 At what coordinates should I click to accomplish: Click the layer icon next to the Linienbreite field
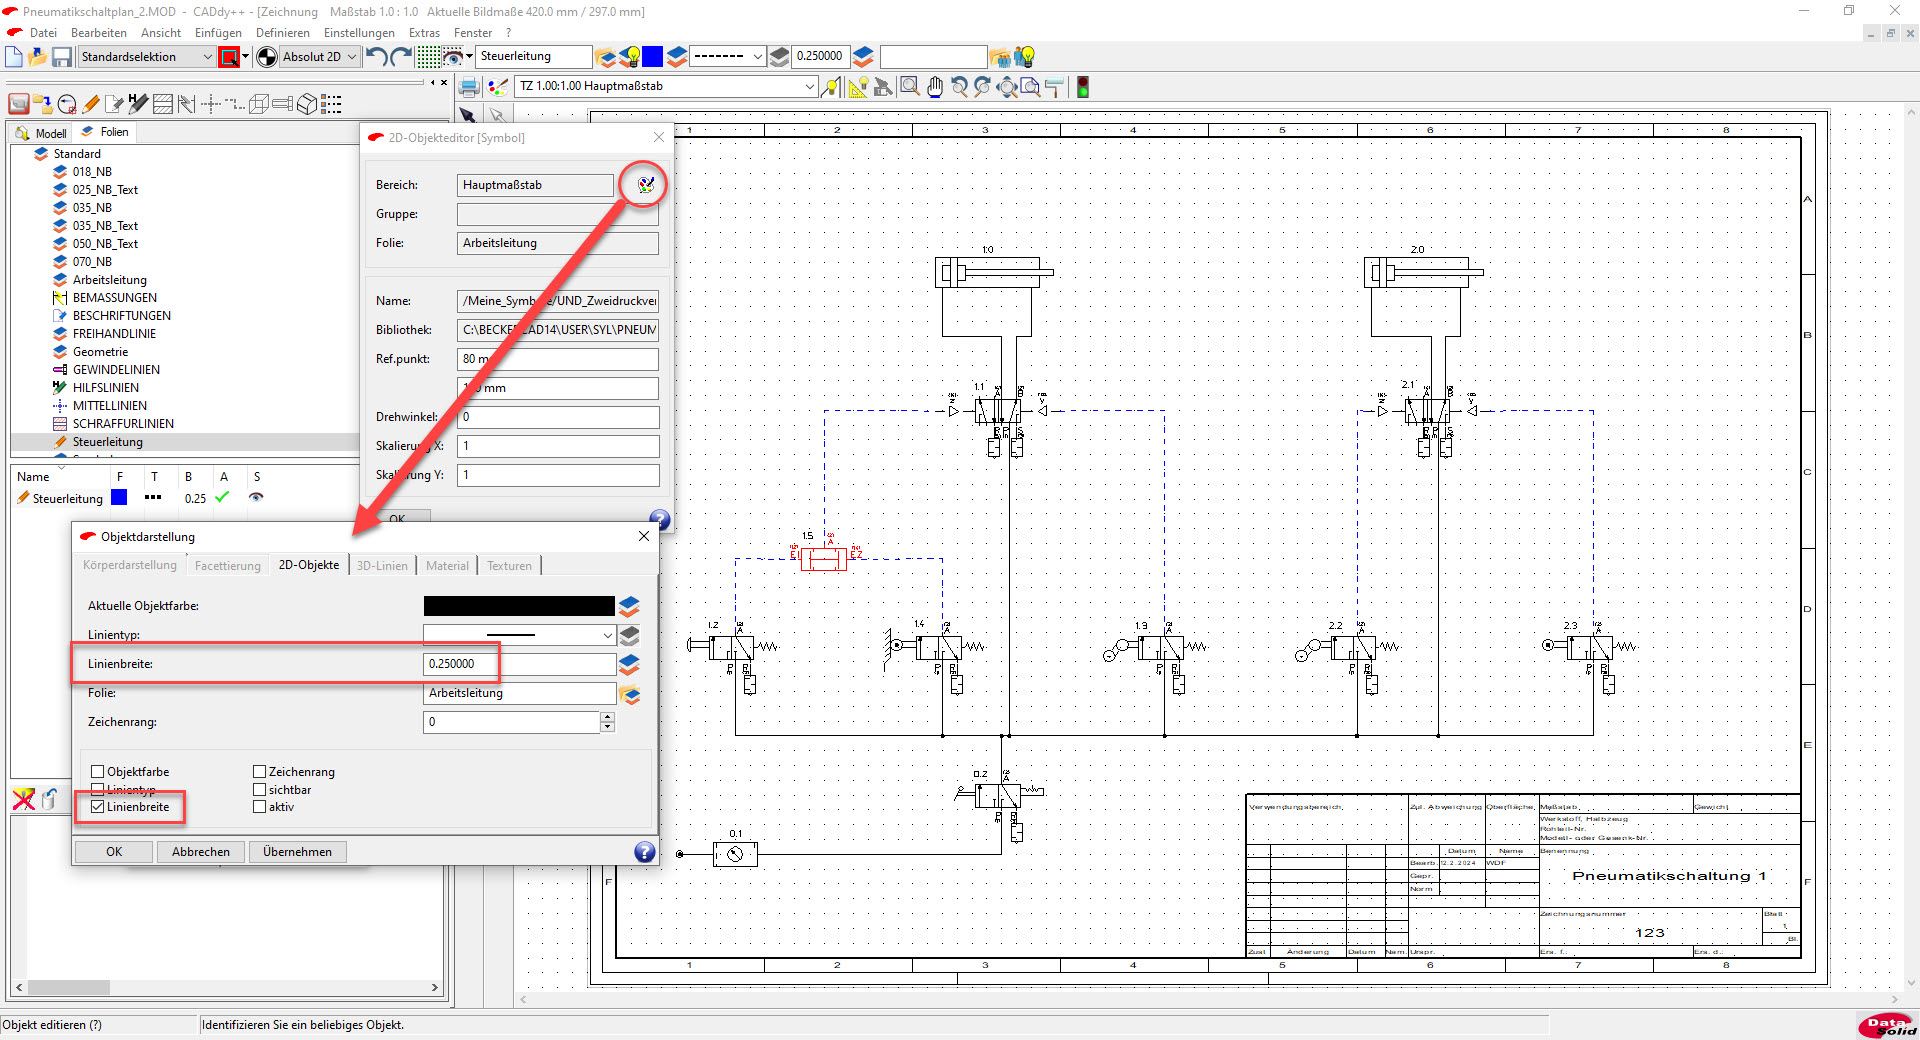click(x=629, y=664)
